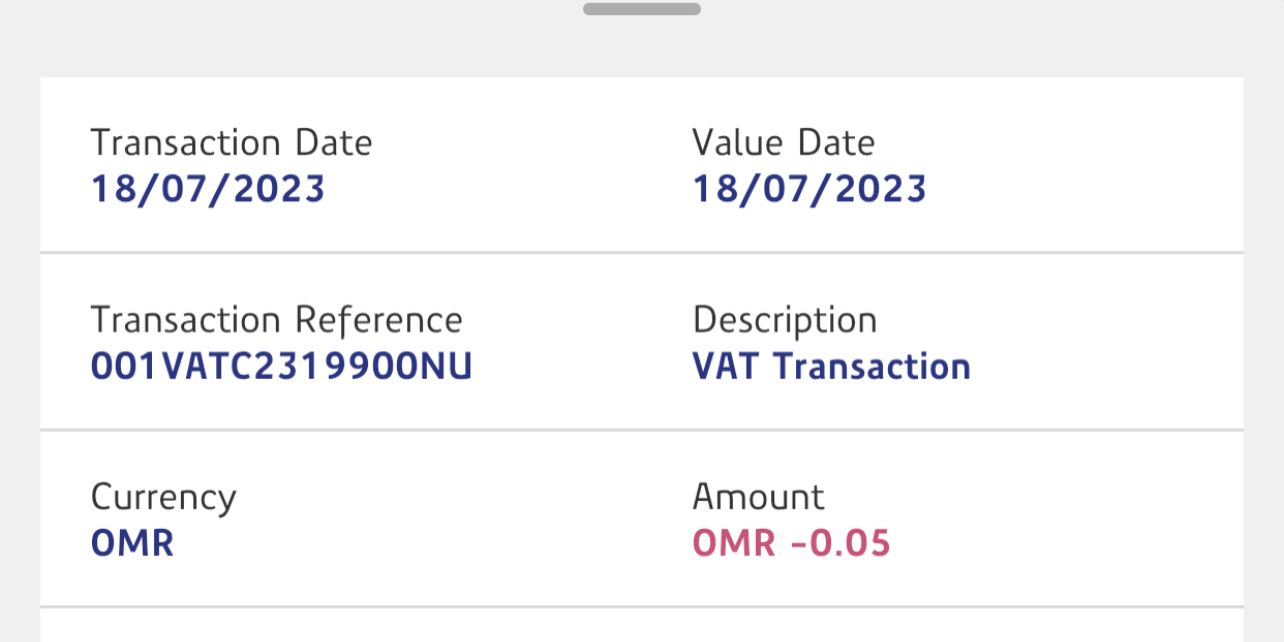
Task: Select the blue OMR currency value
Action: coord(132,544)
